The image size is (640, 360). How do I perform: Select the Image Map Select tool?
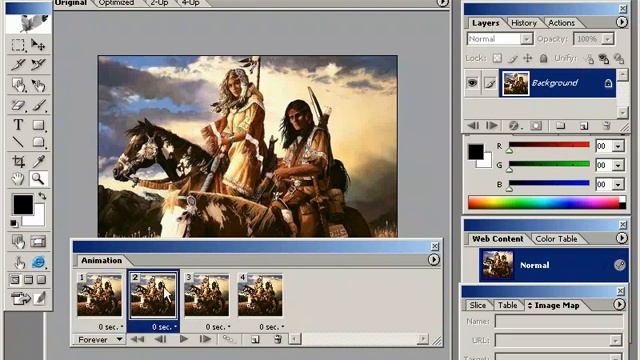[38, 85]
